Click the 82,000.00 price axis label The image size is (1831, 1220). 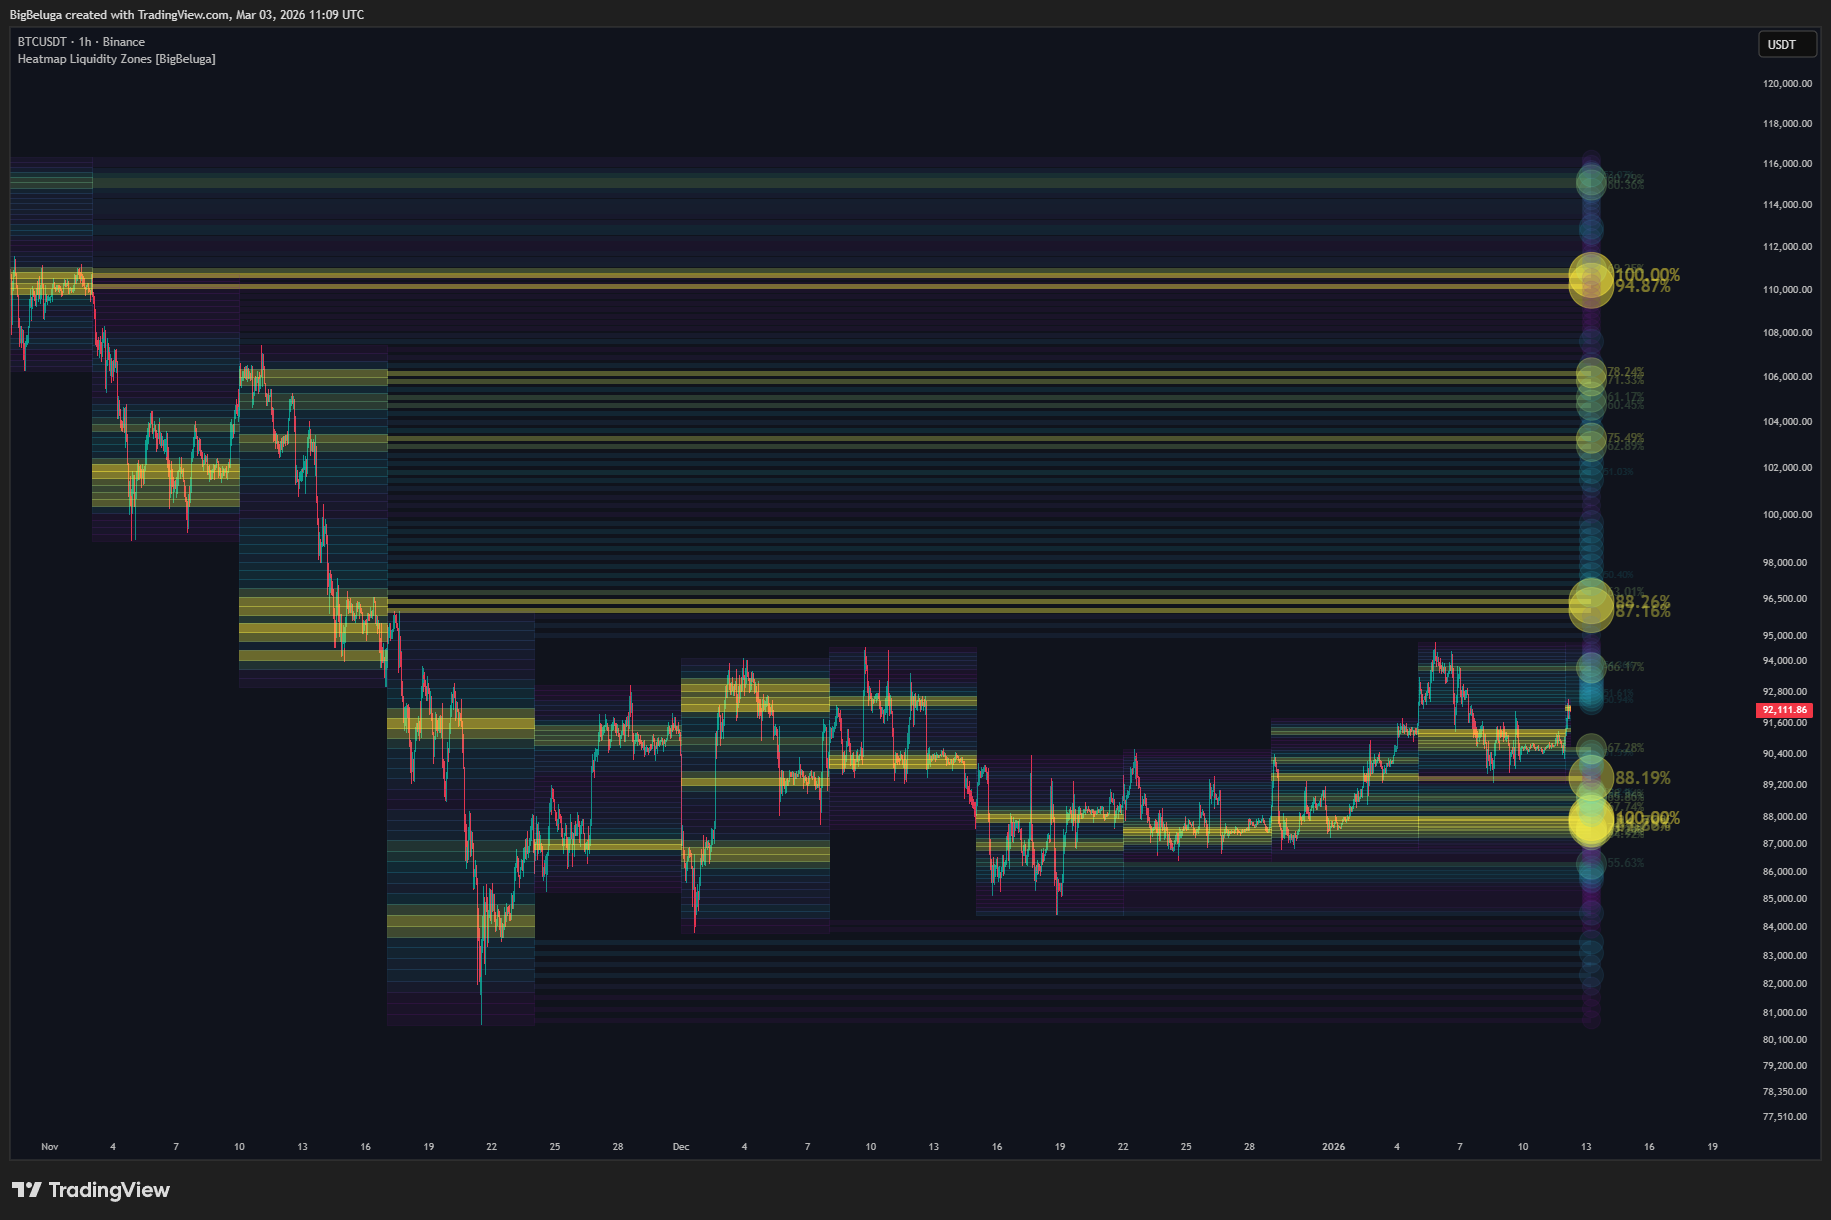[x=1785, y=984]
